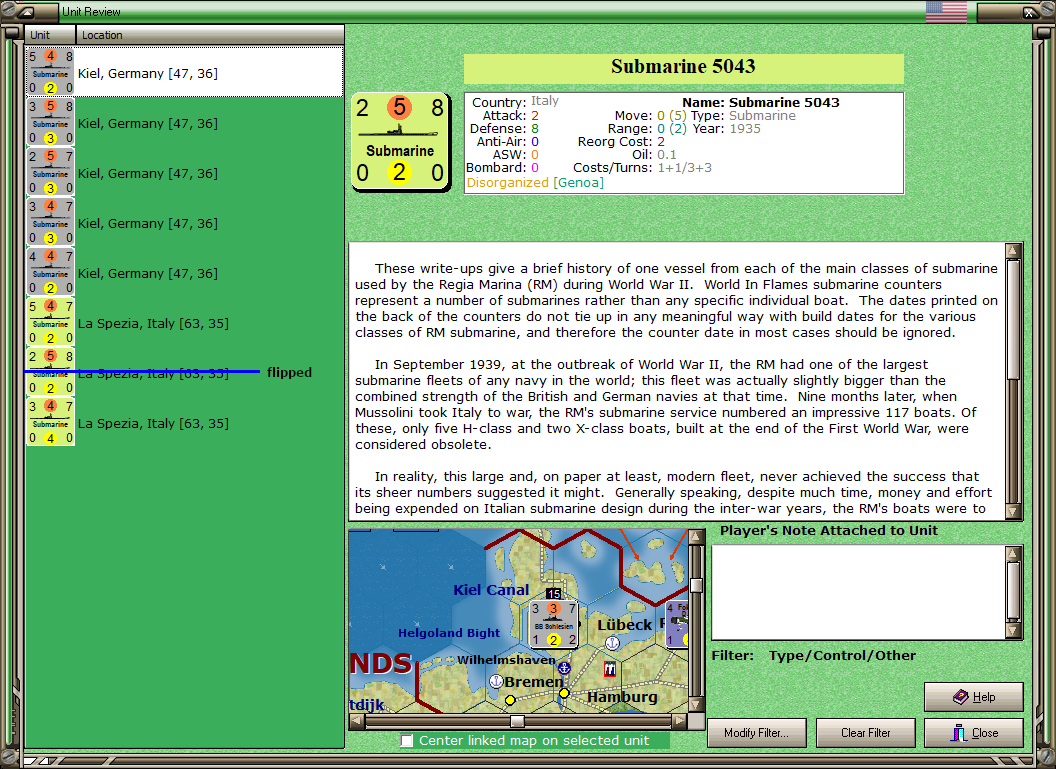This screenshot has height=769, width=1056.
Task: Click map scroll left arrow
Action: 357,721
